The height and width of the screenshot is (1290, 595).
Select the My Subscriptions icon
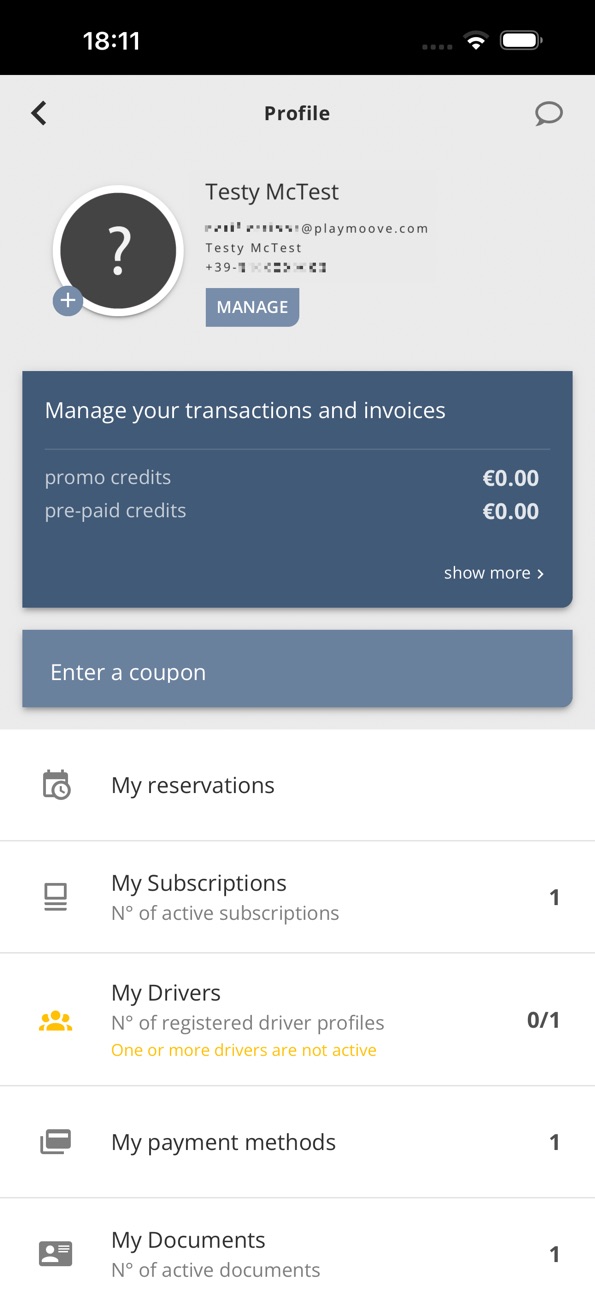coord(56,897)
